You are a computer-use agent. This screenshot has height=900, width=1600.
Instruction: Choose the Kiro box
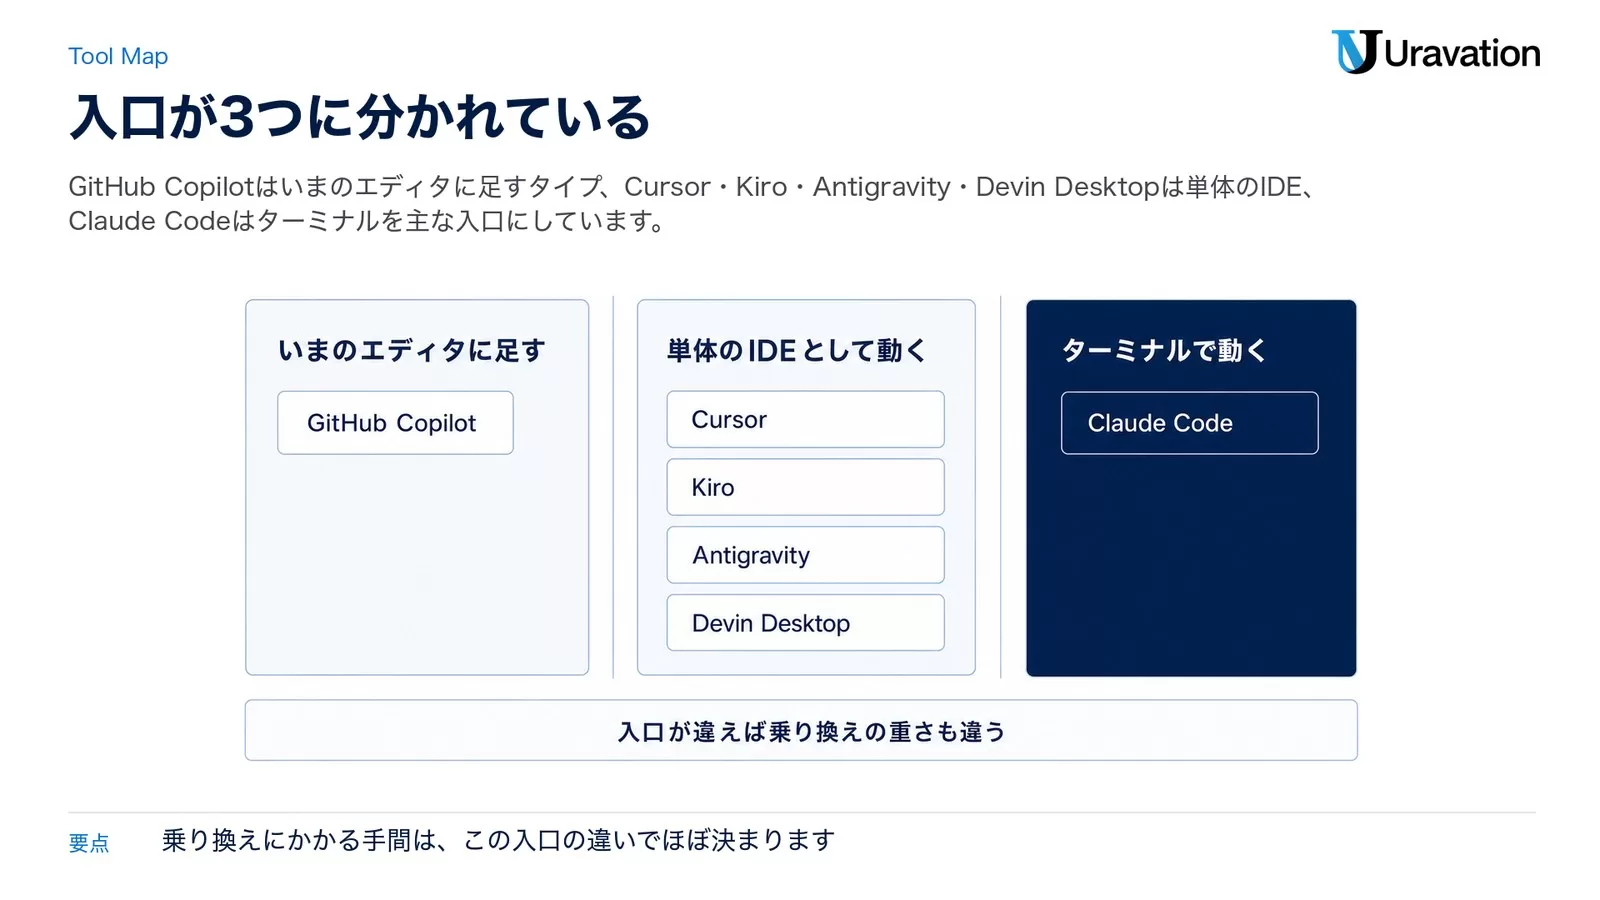(805, 487)
